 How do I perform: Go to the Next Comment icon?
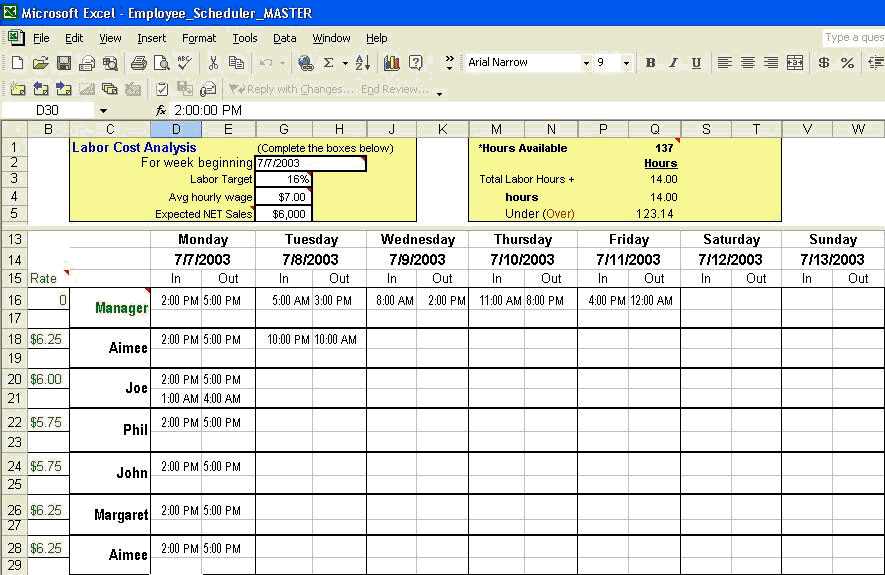pyautogui.click(x=64, y=89)
